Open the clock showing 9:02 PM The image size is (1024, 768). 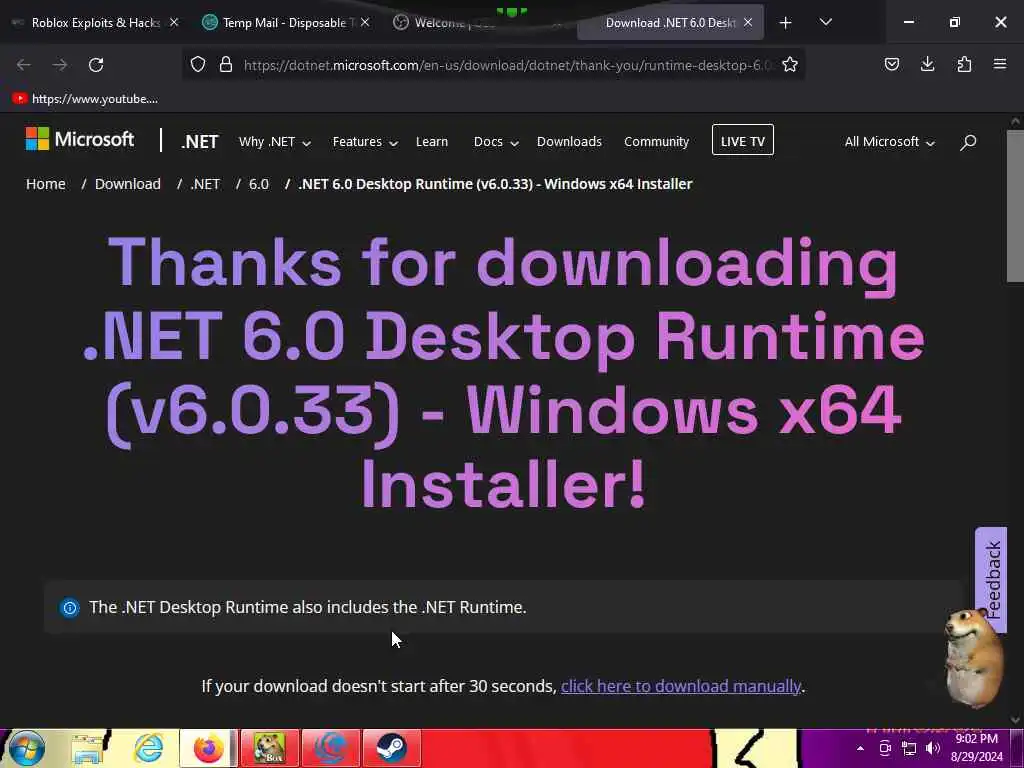point(976,748)
